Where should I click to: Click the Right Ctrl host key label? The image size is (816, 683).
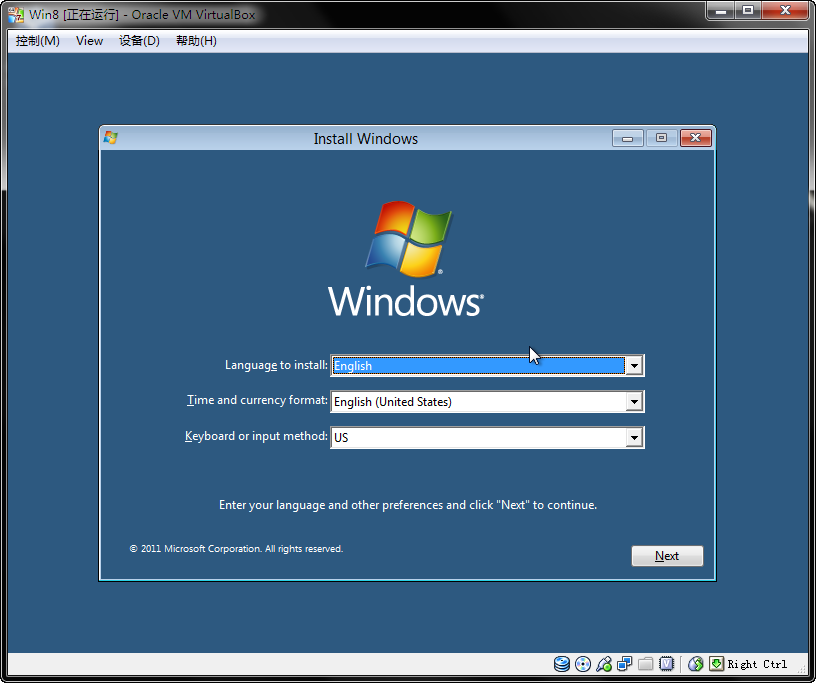point(757,664)
